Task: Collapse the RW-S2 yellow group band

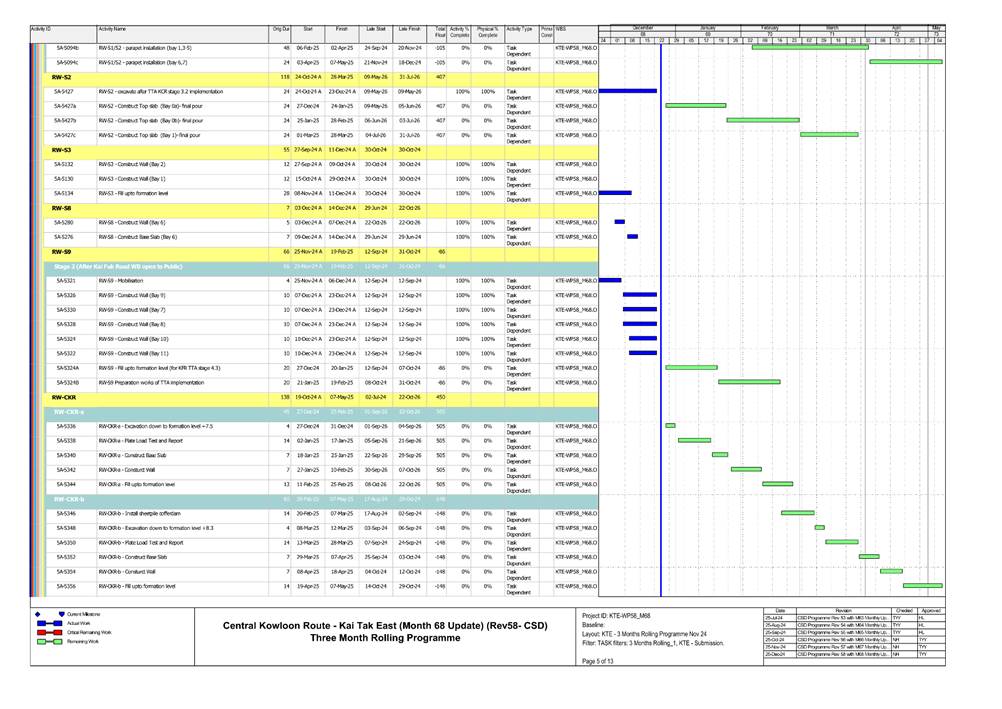Action: (x=61, y=76)
